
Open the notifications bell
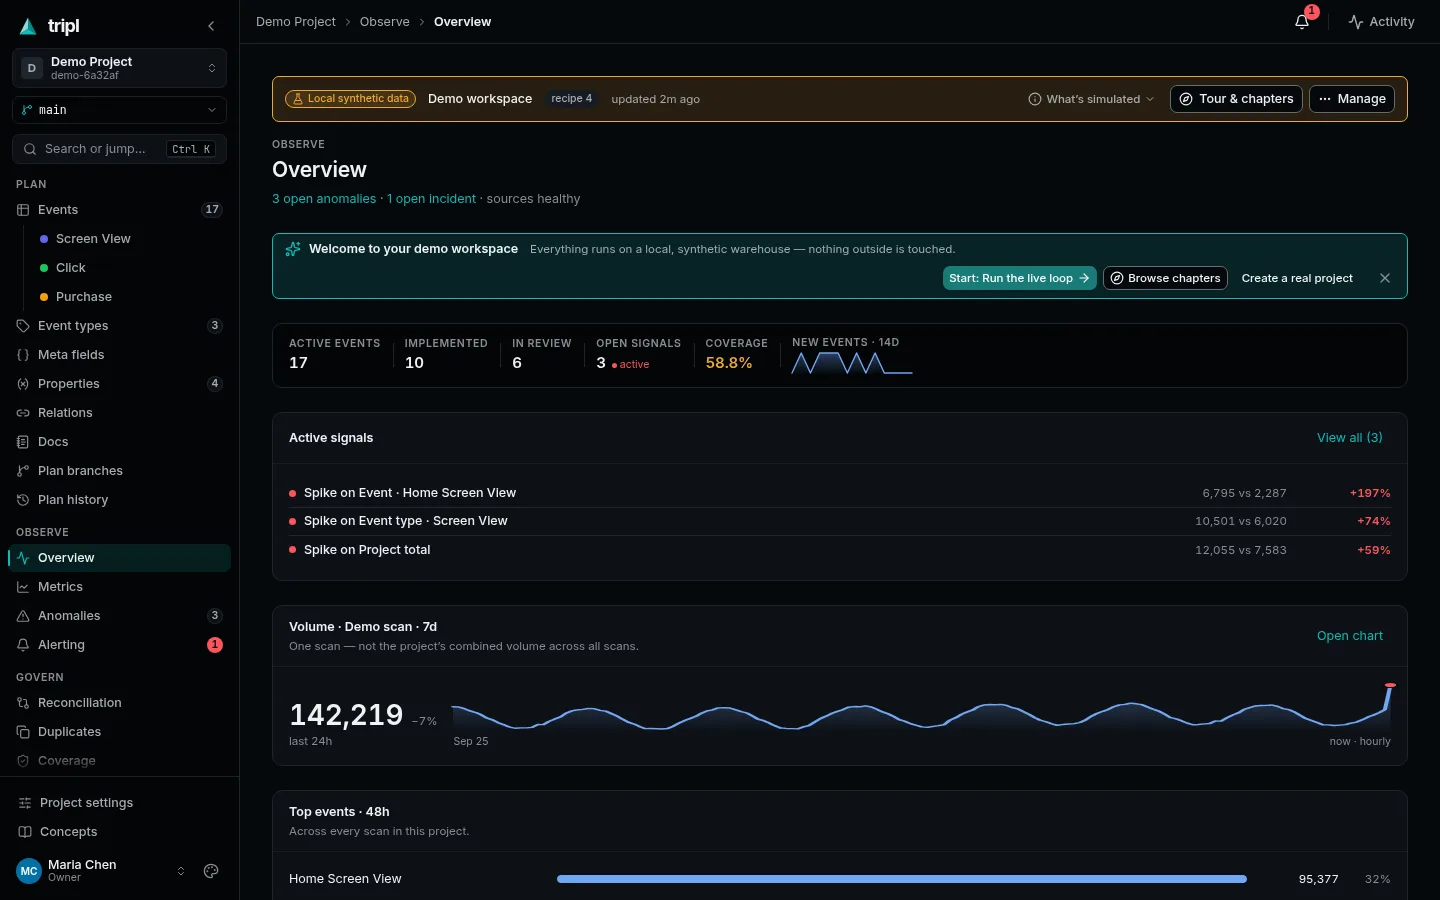click(1302, 21)
